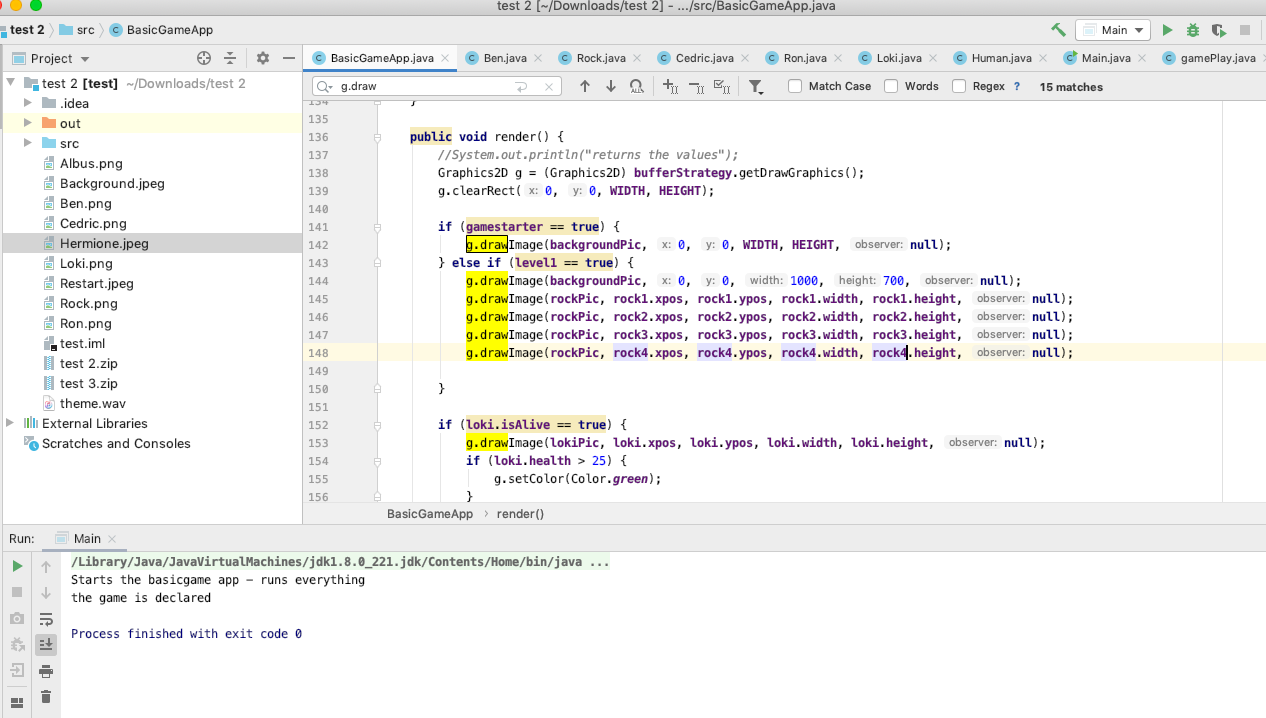Screen dimensions: 1266x718
Task: Switch to the Cedric.java tab
Action: pos(704,58)
